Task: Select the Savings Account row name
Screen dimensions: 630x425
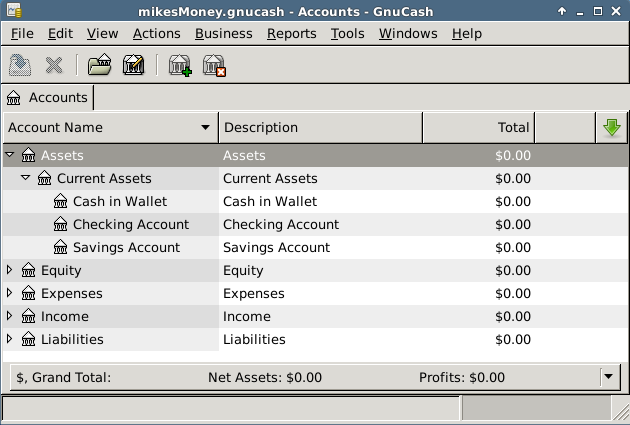Action: point(127,247)
